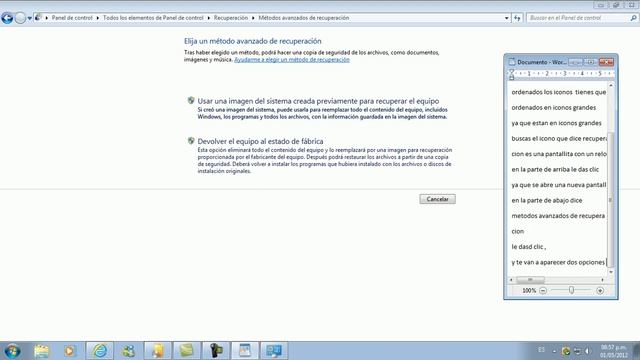Click WordPad document icon in title bar
Image resolution: width=640 pixels, height=360 pixels.
point(512,62)
